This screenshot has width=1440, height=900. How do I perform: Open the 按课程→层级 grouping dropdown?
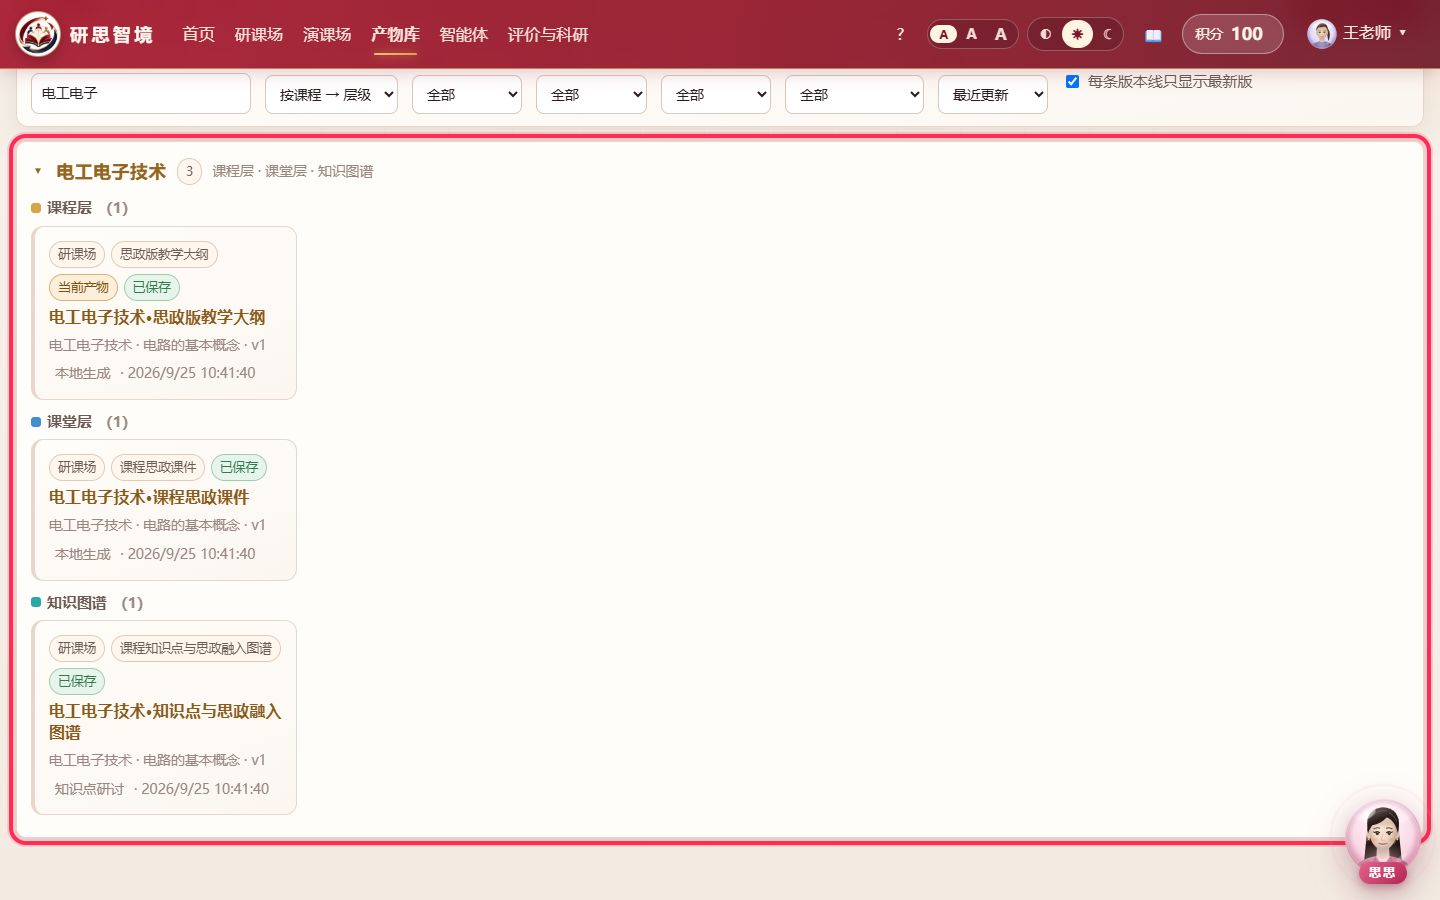click(x=331, y=94)
